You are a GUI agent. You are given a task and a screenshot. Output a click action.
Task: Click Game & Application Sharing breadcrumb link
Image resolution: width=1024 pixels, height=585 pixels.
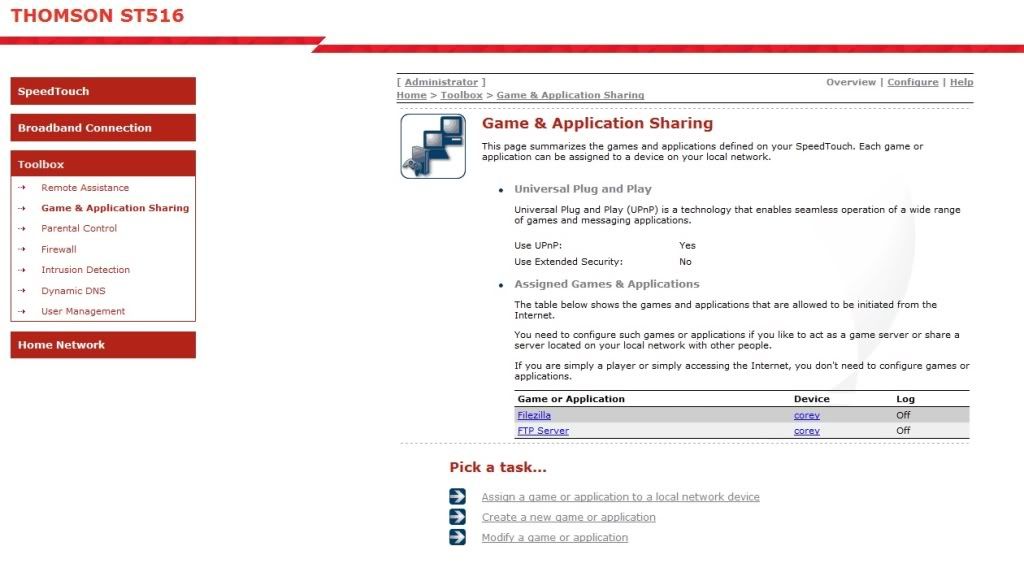click(x=570, y=95)
